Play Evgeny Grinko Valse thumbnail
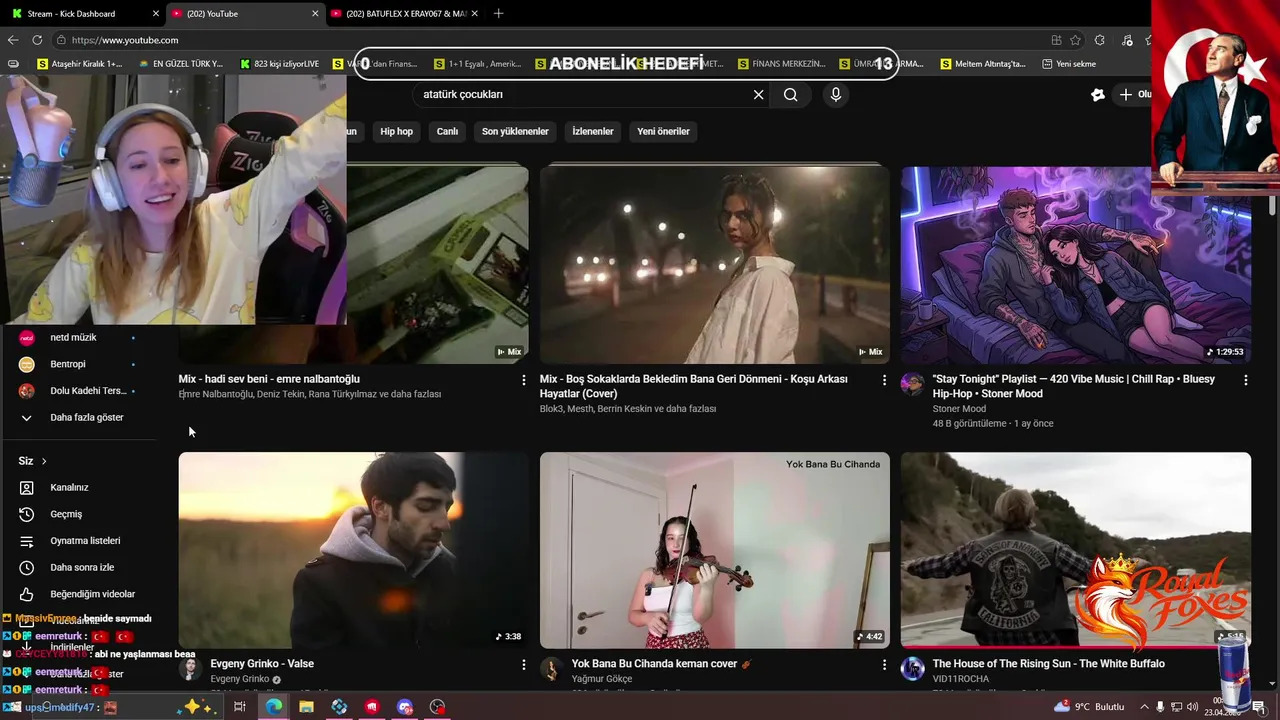The width and height of the screenshot is (1280, 720). (353, 550)
